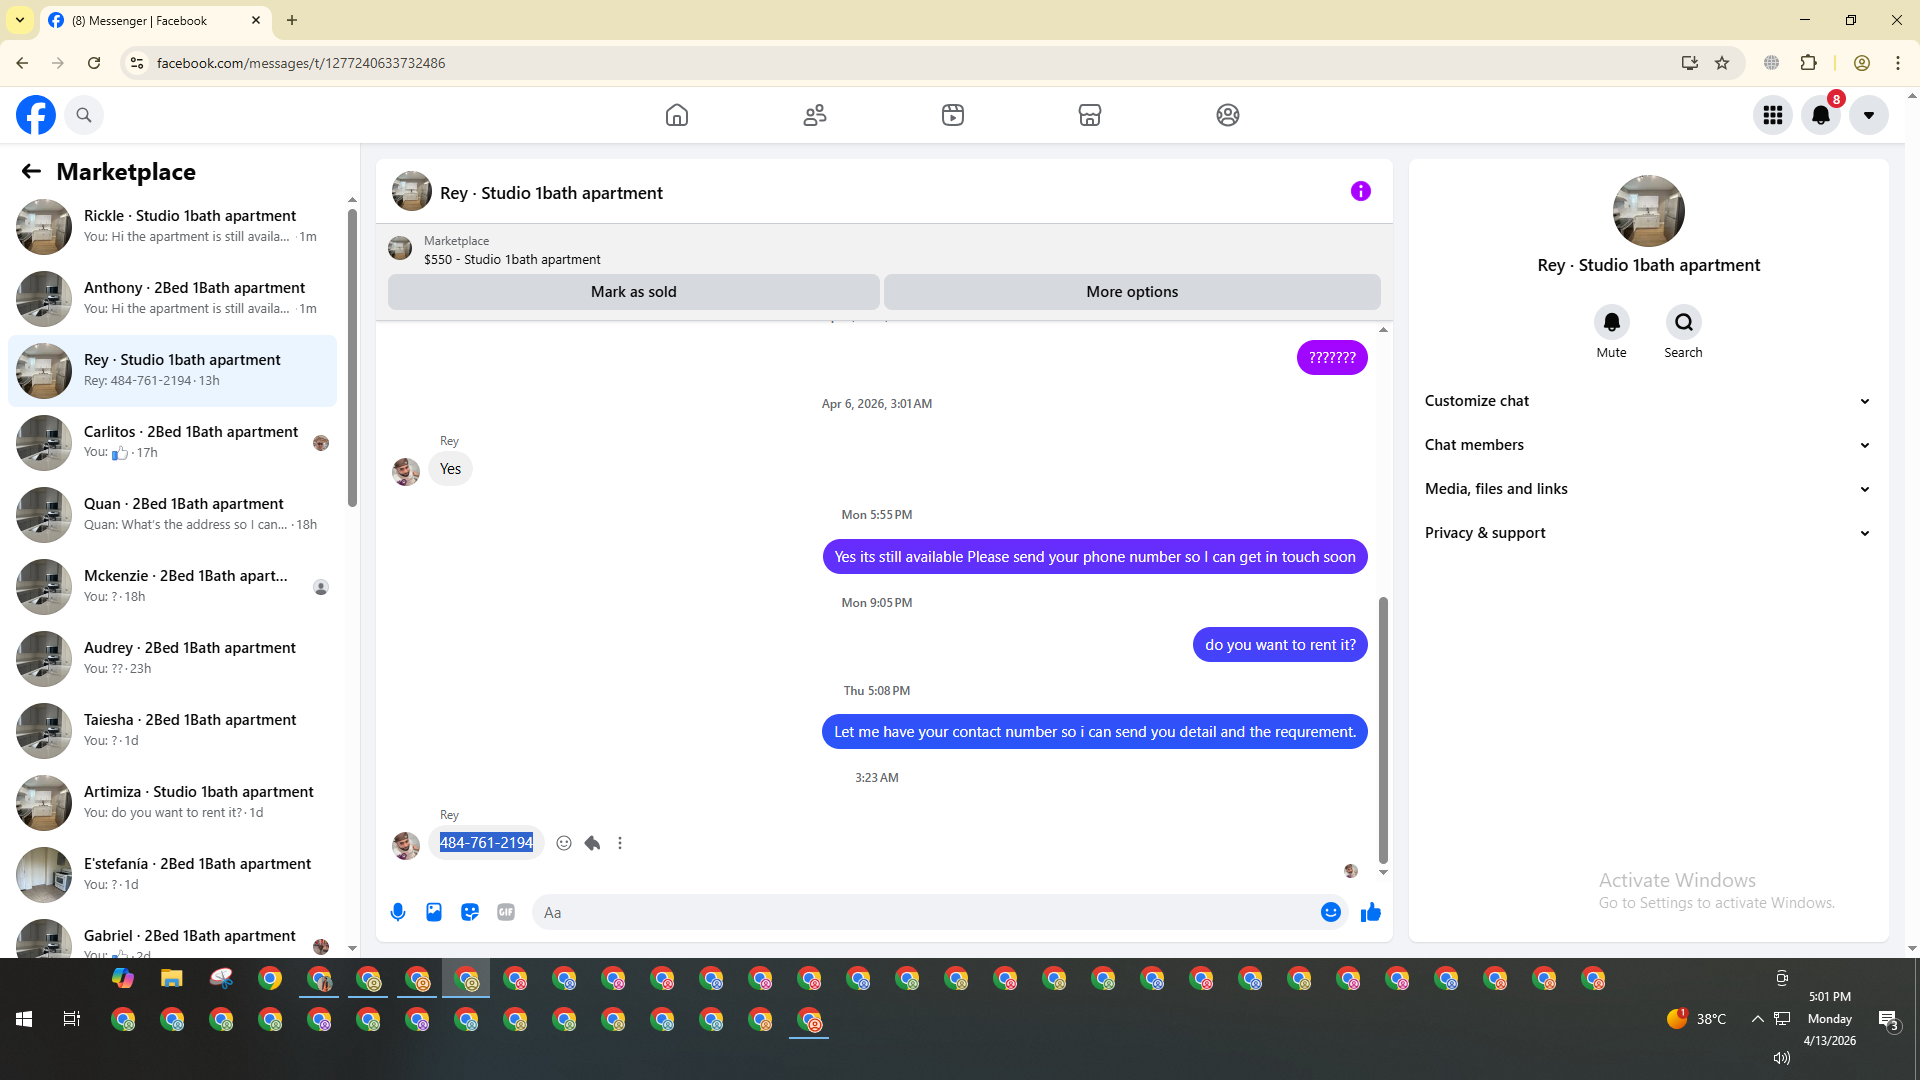
Task: Open the Windows Start menu
Action: point(24,1019)
